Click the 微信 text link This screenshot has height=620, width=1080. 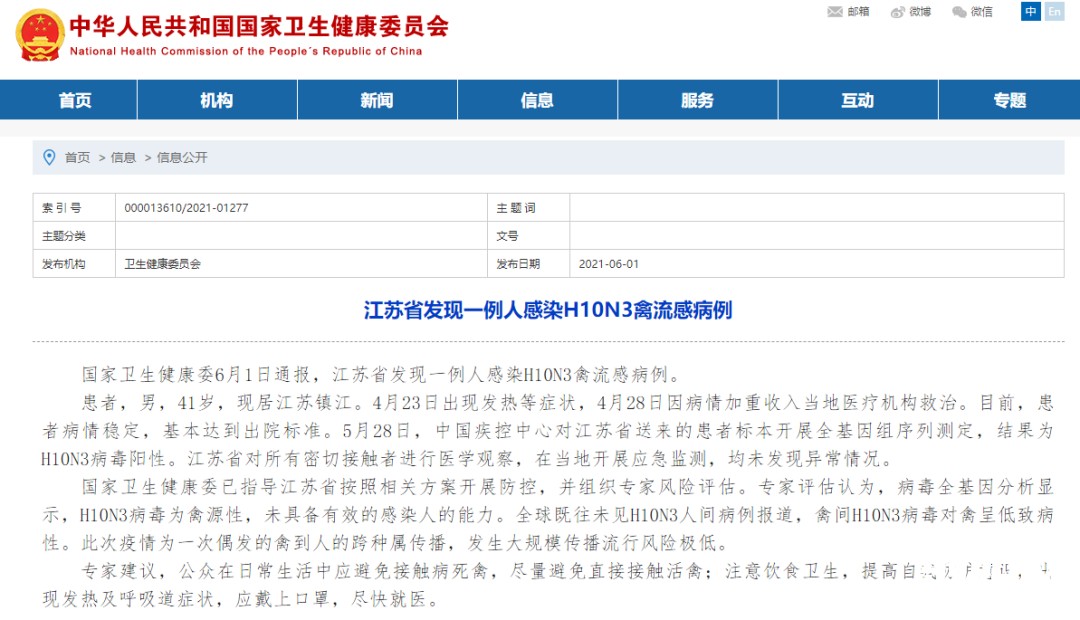[x=982, y=12]
